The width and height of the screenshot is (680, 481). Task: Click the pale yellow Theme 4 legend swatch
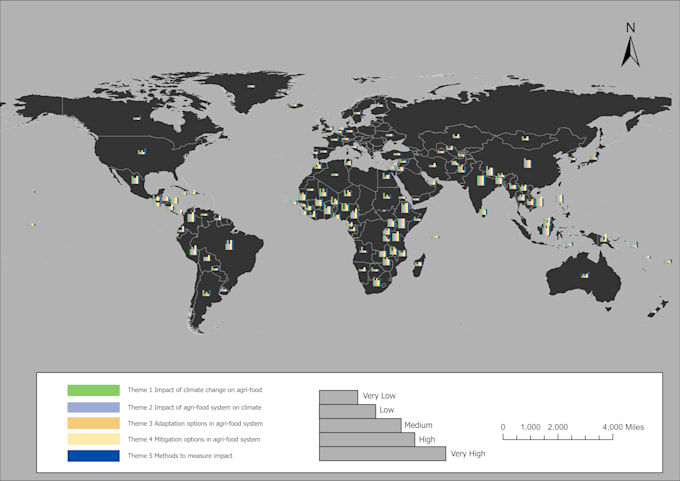pyautogui.click(x=93, y=439)
